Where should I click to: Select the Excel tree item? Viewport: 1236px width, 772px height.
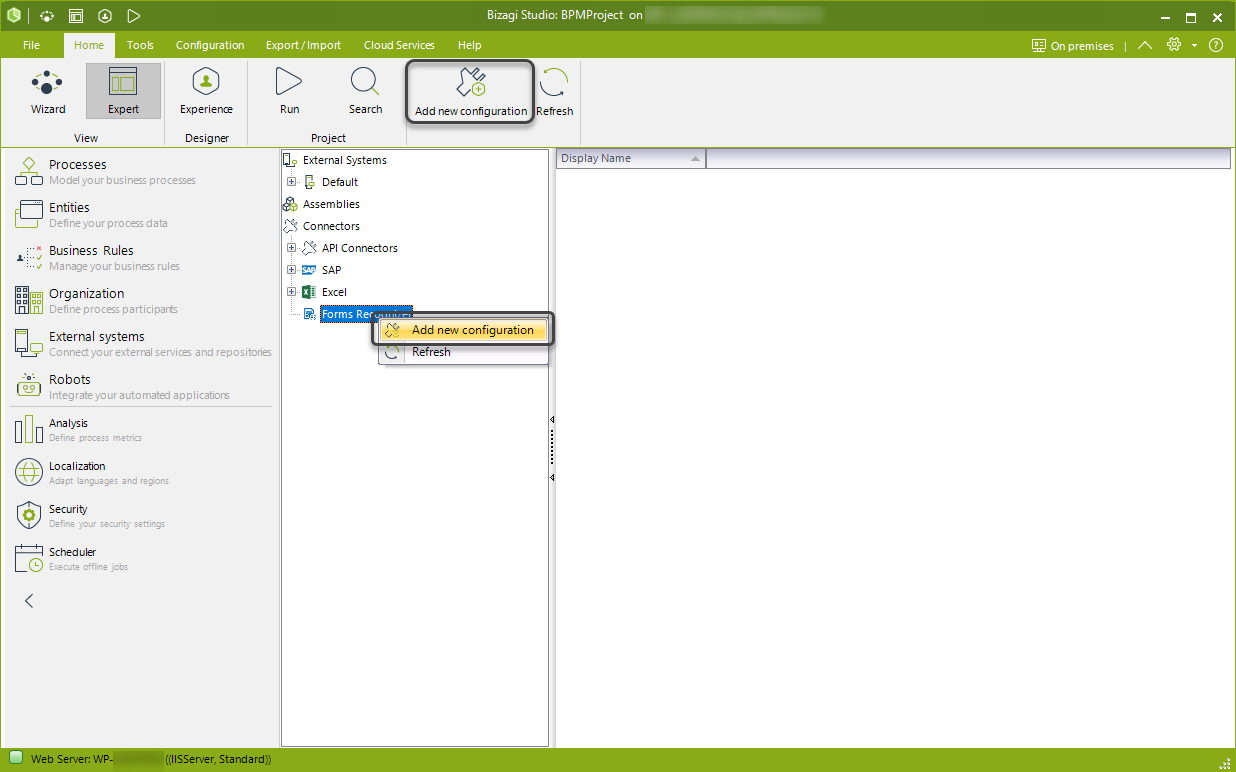[x=334, y=292]
